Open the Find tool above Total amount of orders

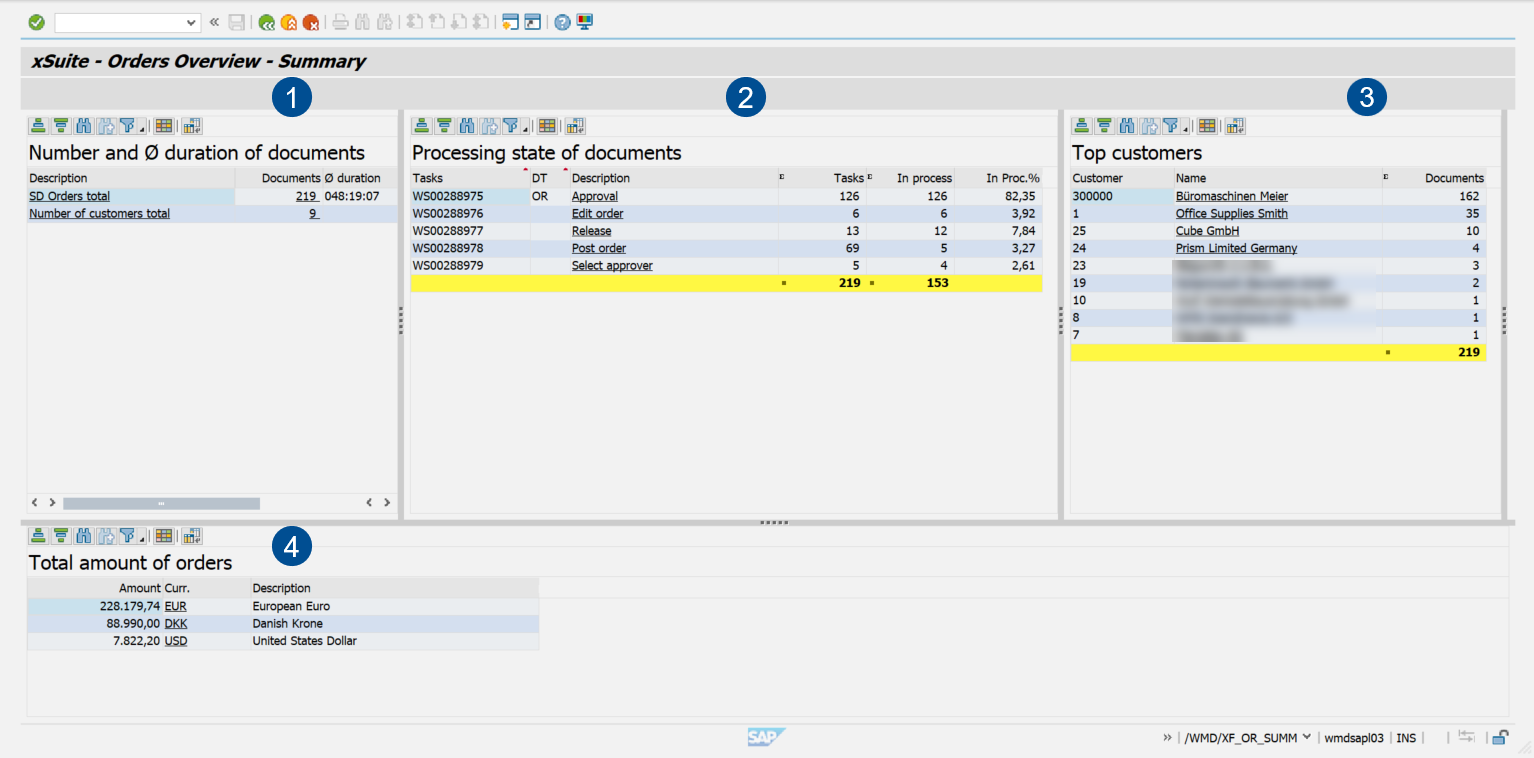84,535
